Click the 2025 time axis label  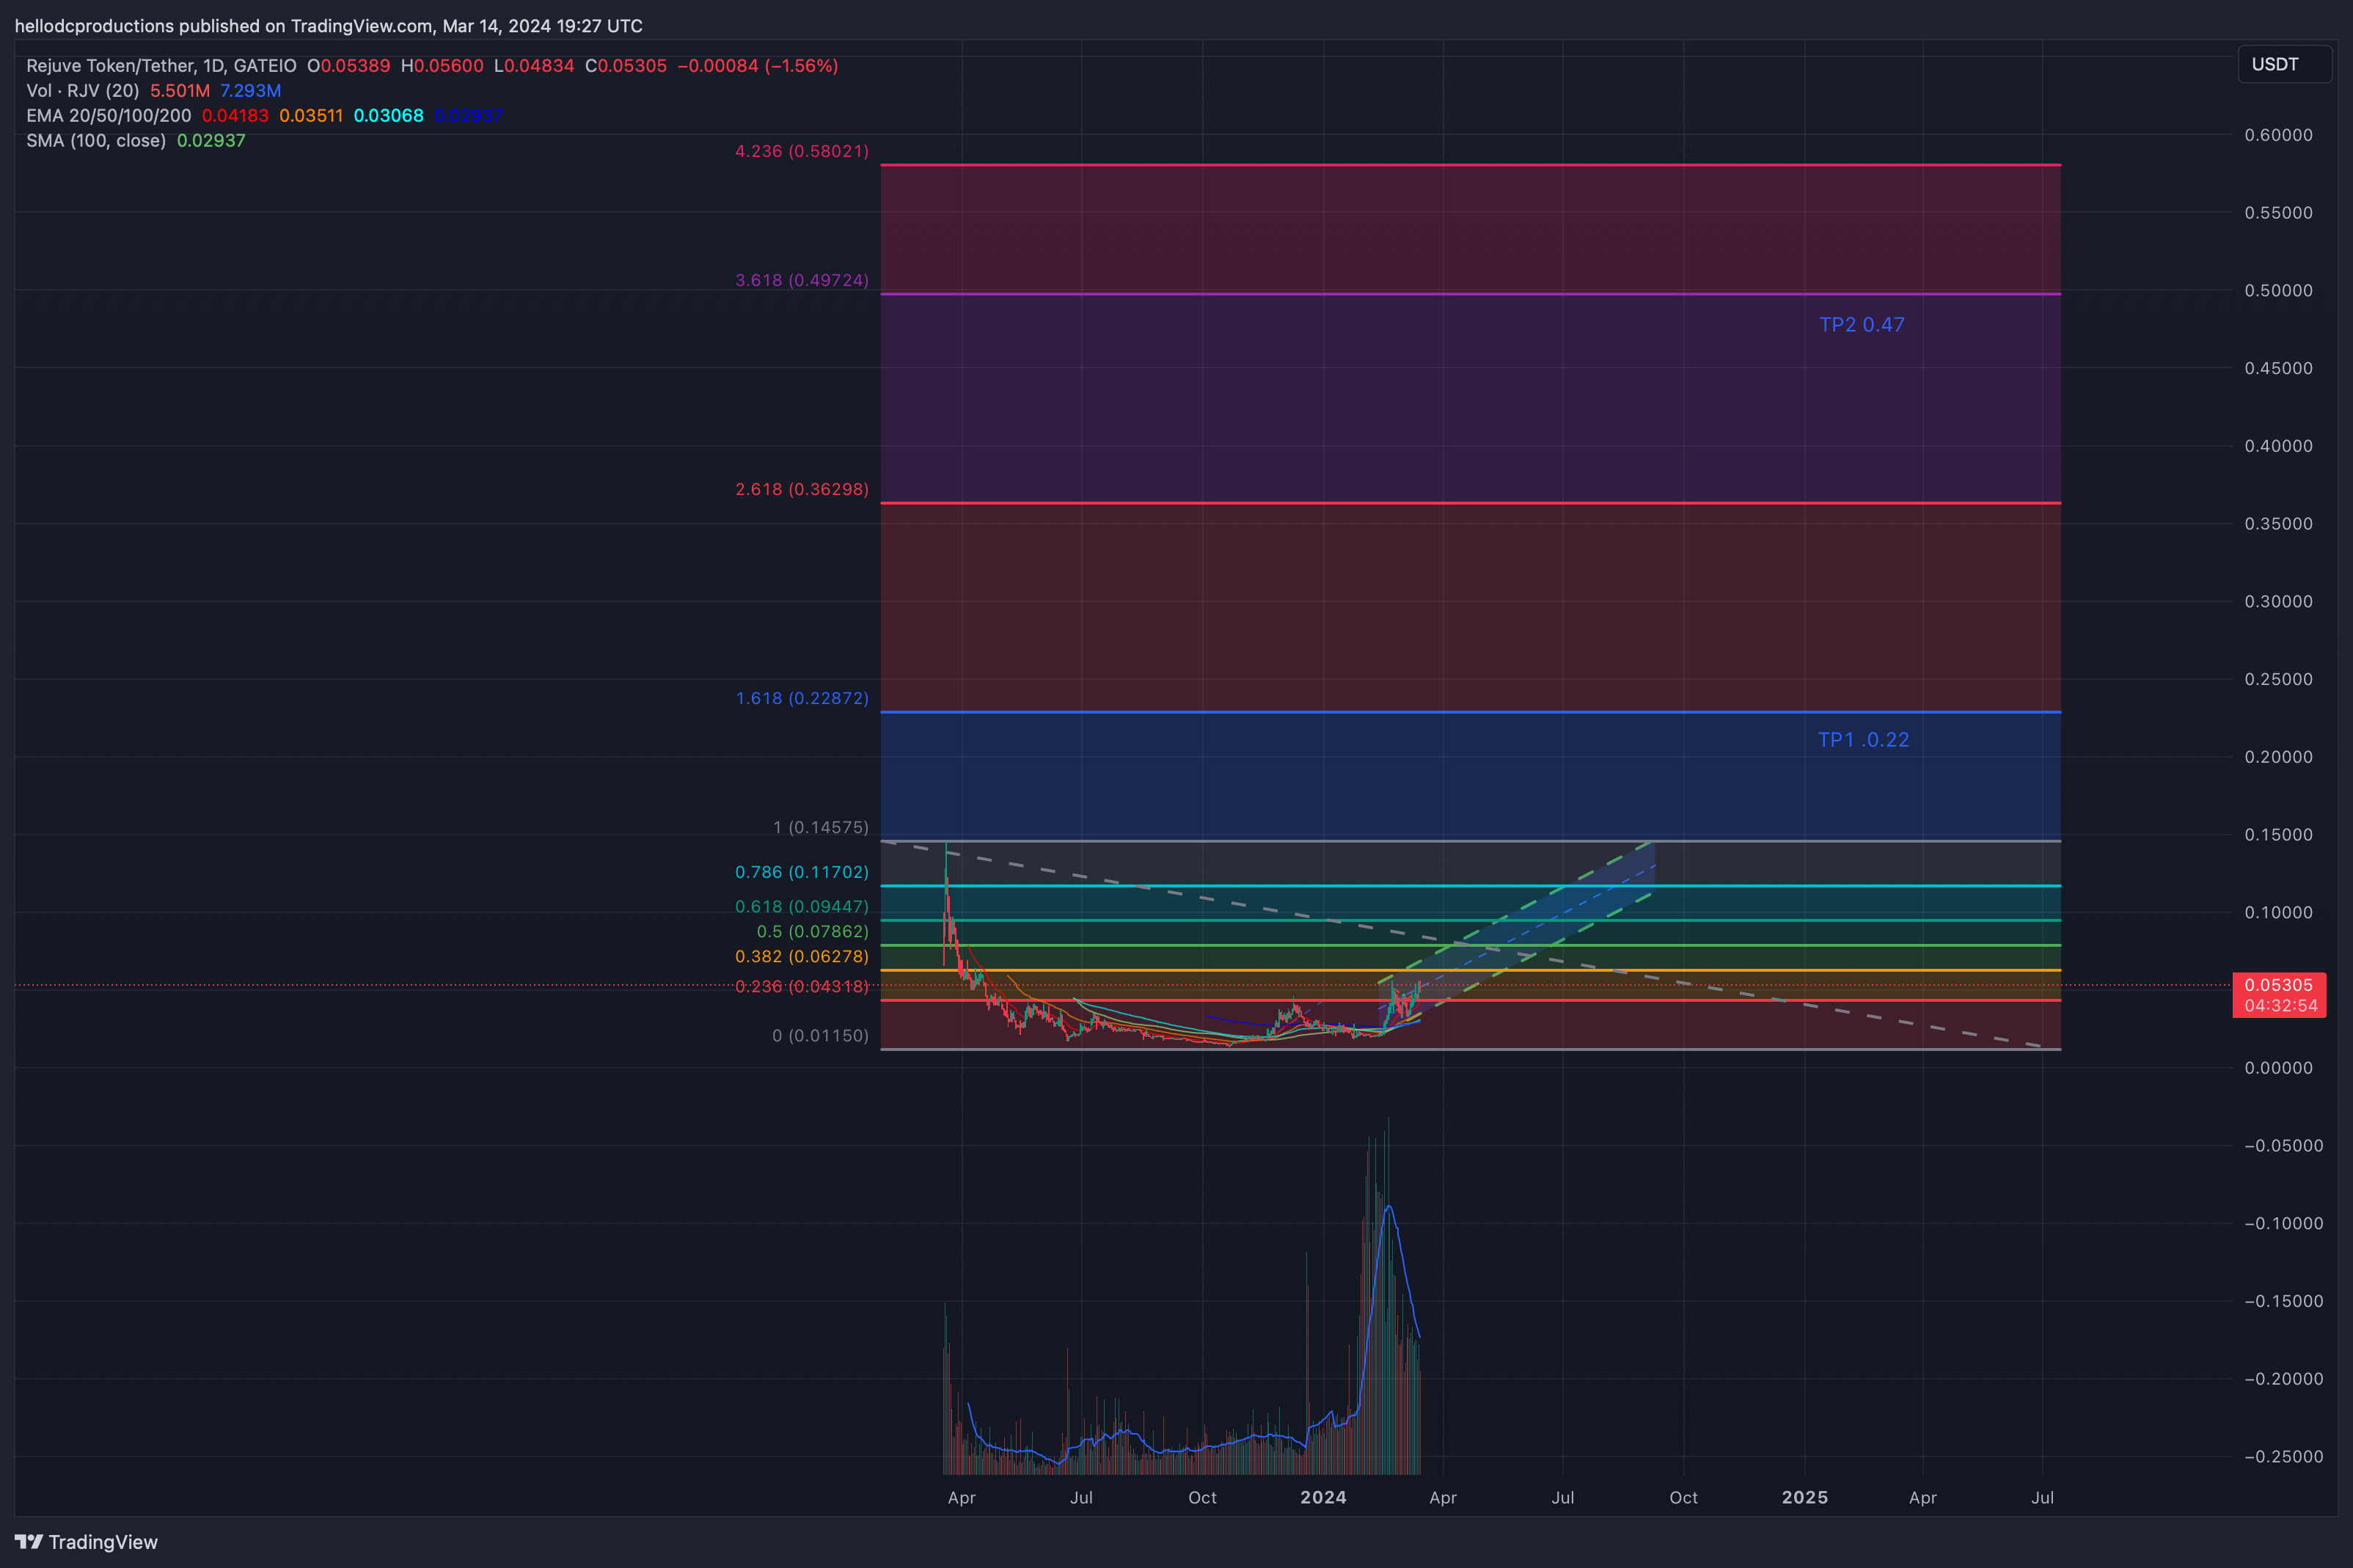pyautogui.click(x=1805, y=1497)
